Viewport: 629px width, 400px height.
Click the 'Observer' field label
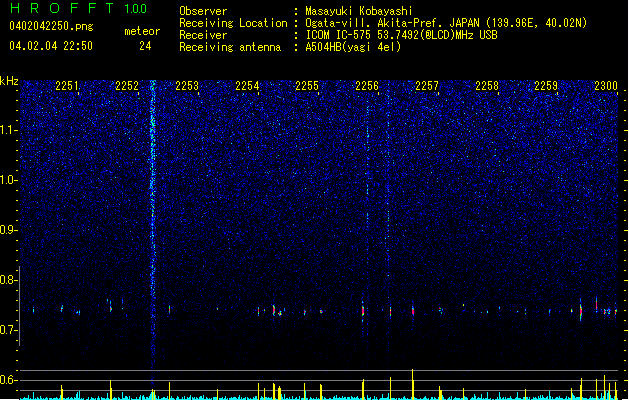203,11
